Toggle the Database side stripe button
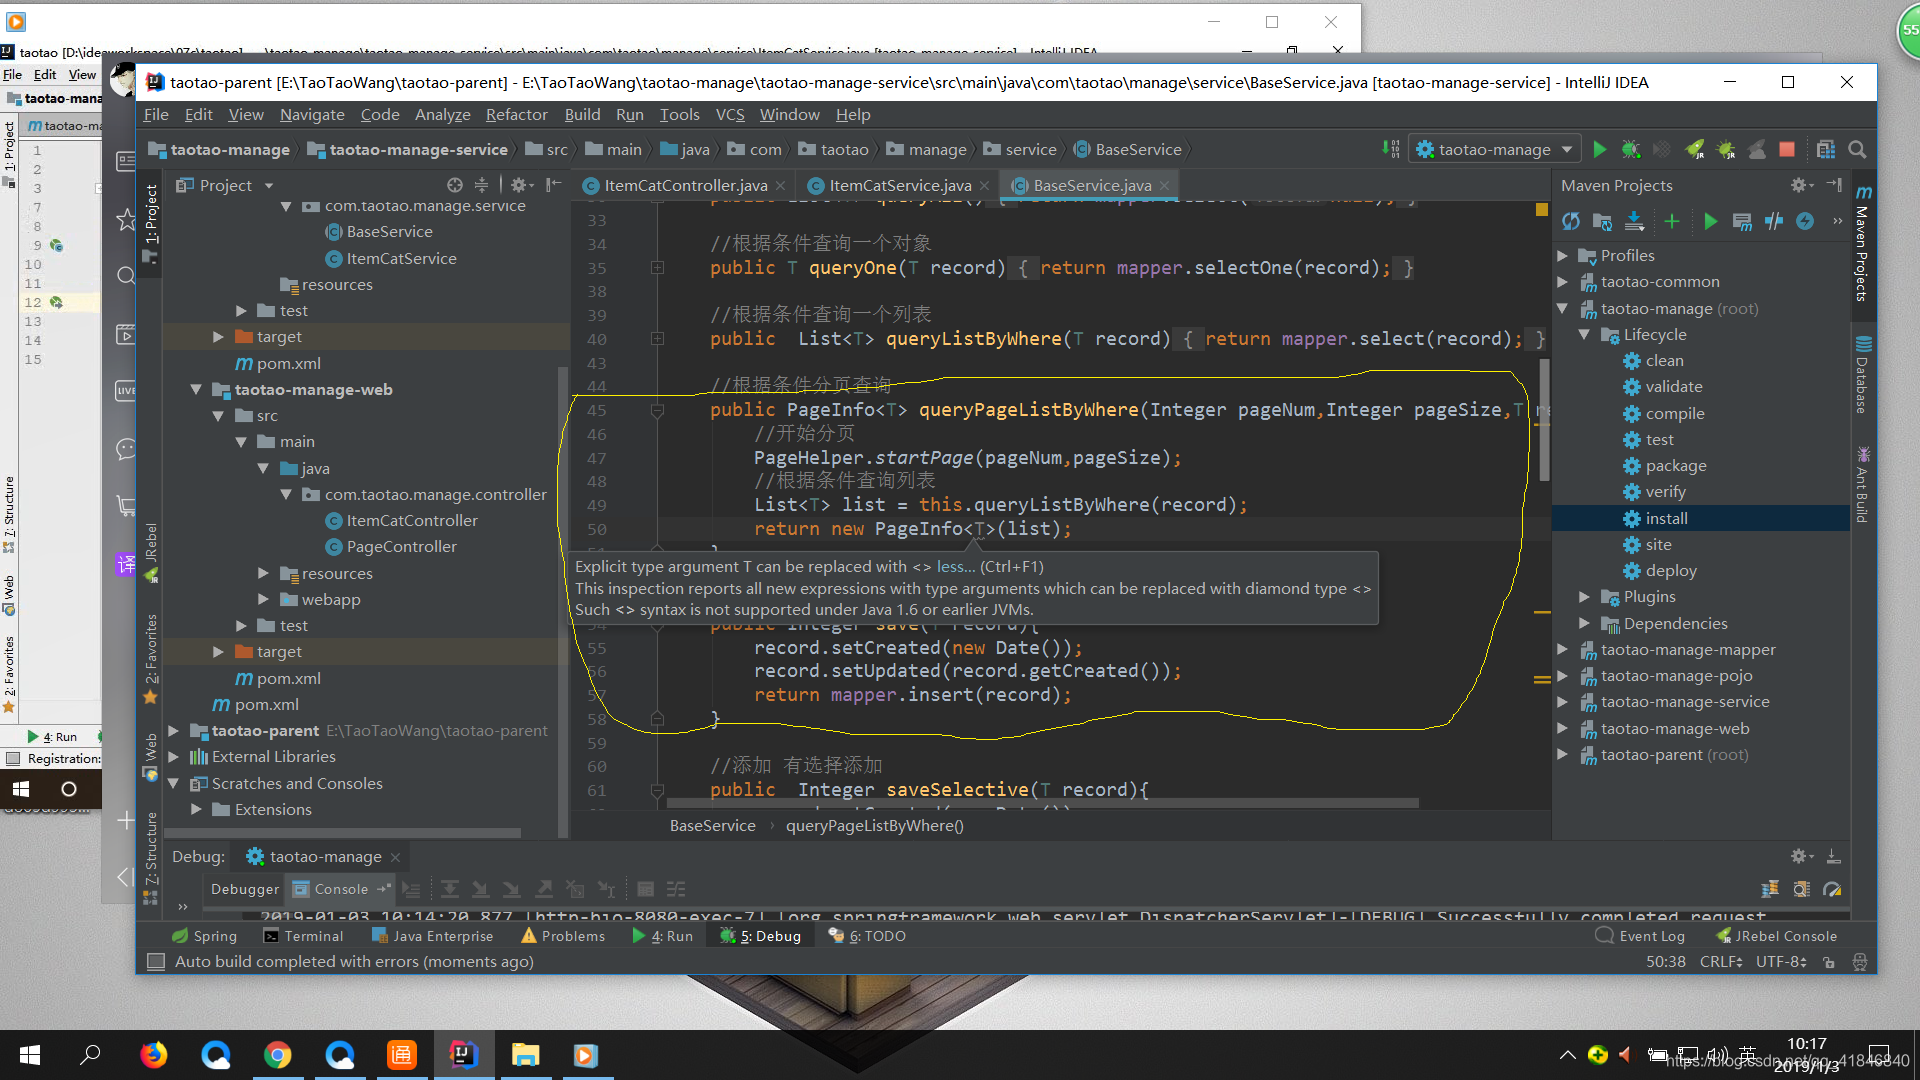This screenshot has width=1920, height=1080. coord(1864,375)
